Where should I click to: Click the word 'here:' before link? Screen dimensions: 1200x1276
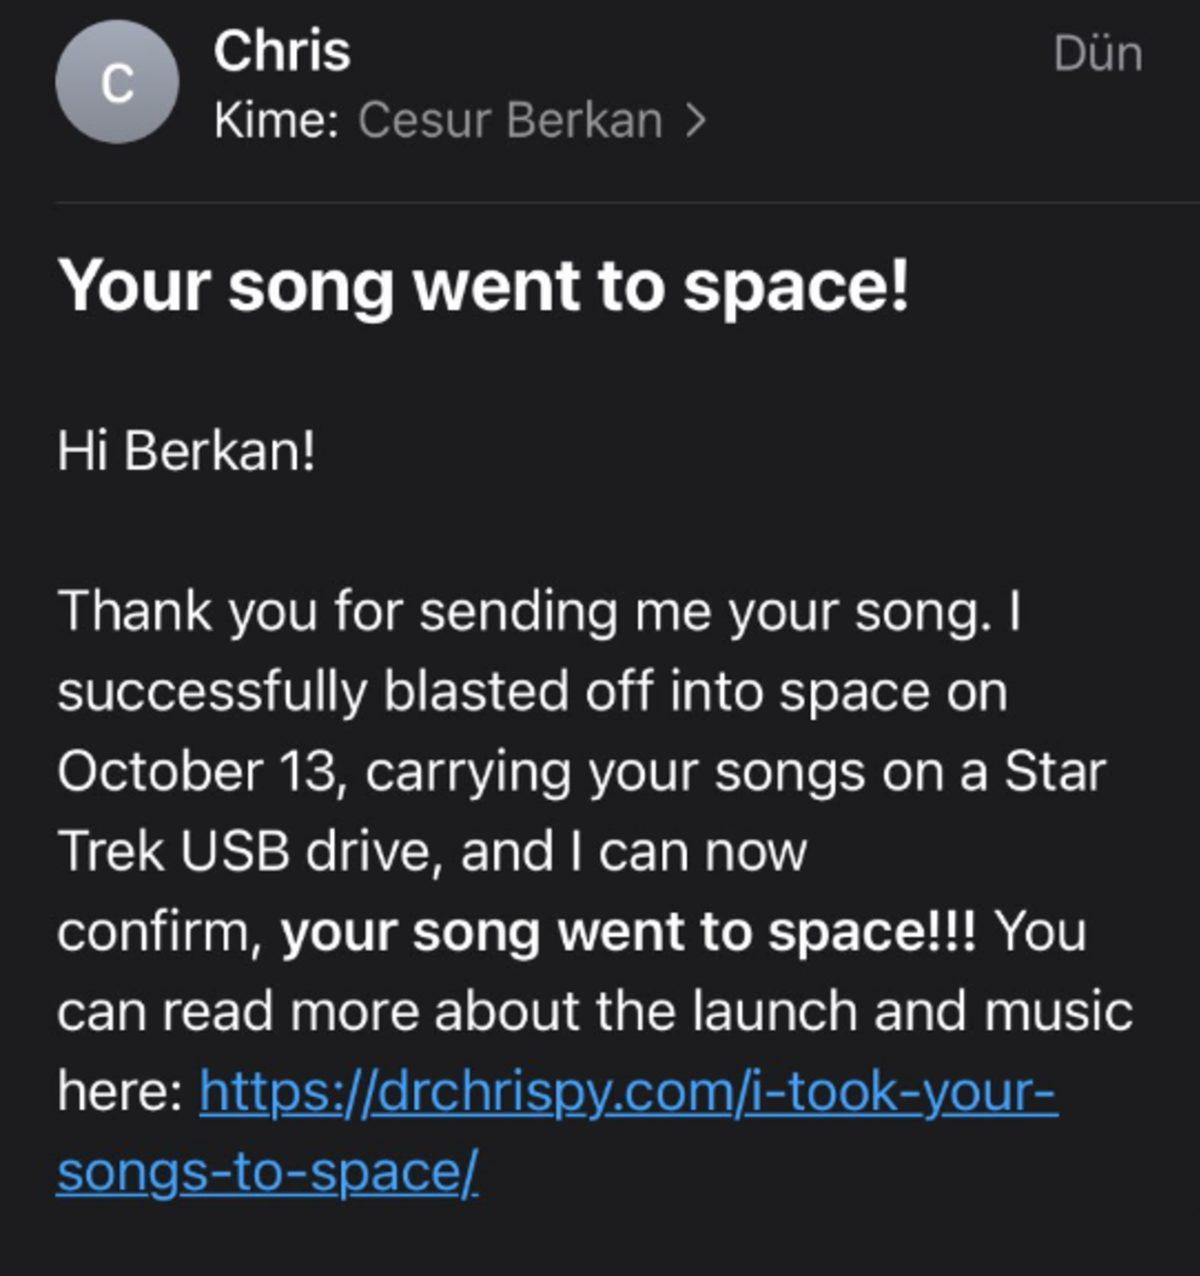tap(119, 1091)
